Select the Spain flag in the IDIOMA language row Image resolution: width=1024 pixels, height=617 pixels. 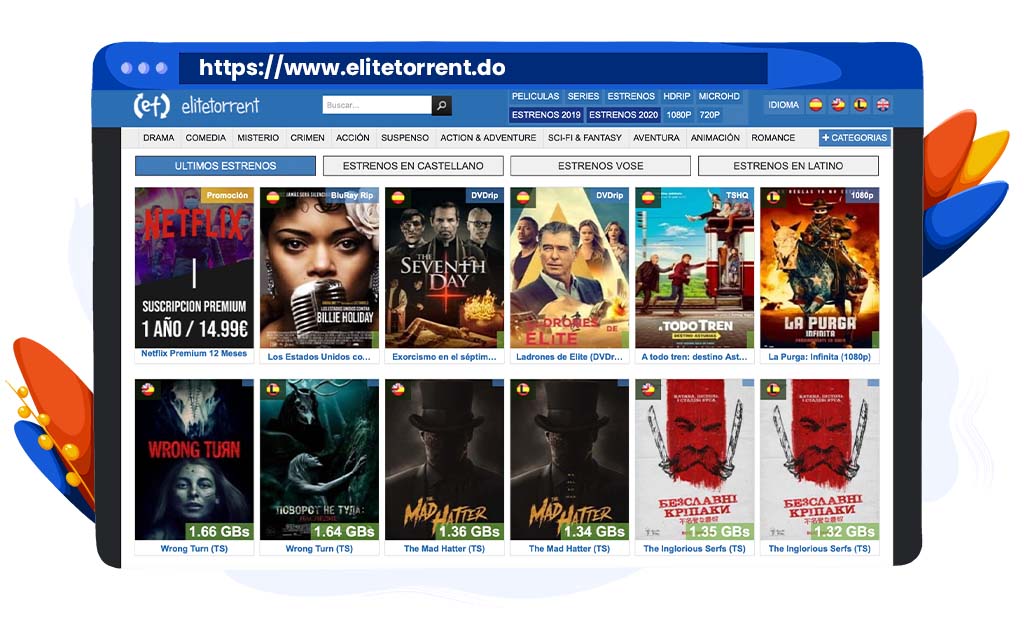(816, 104)
